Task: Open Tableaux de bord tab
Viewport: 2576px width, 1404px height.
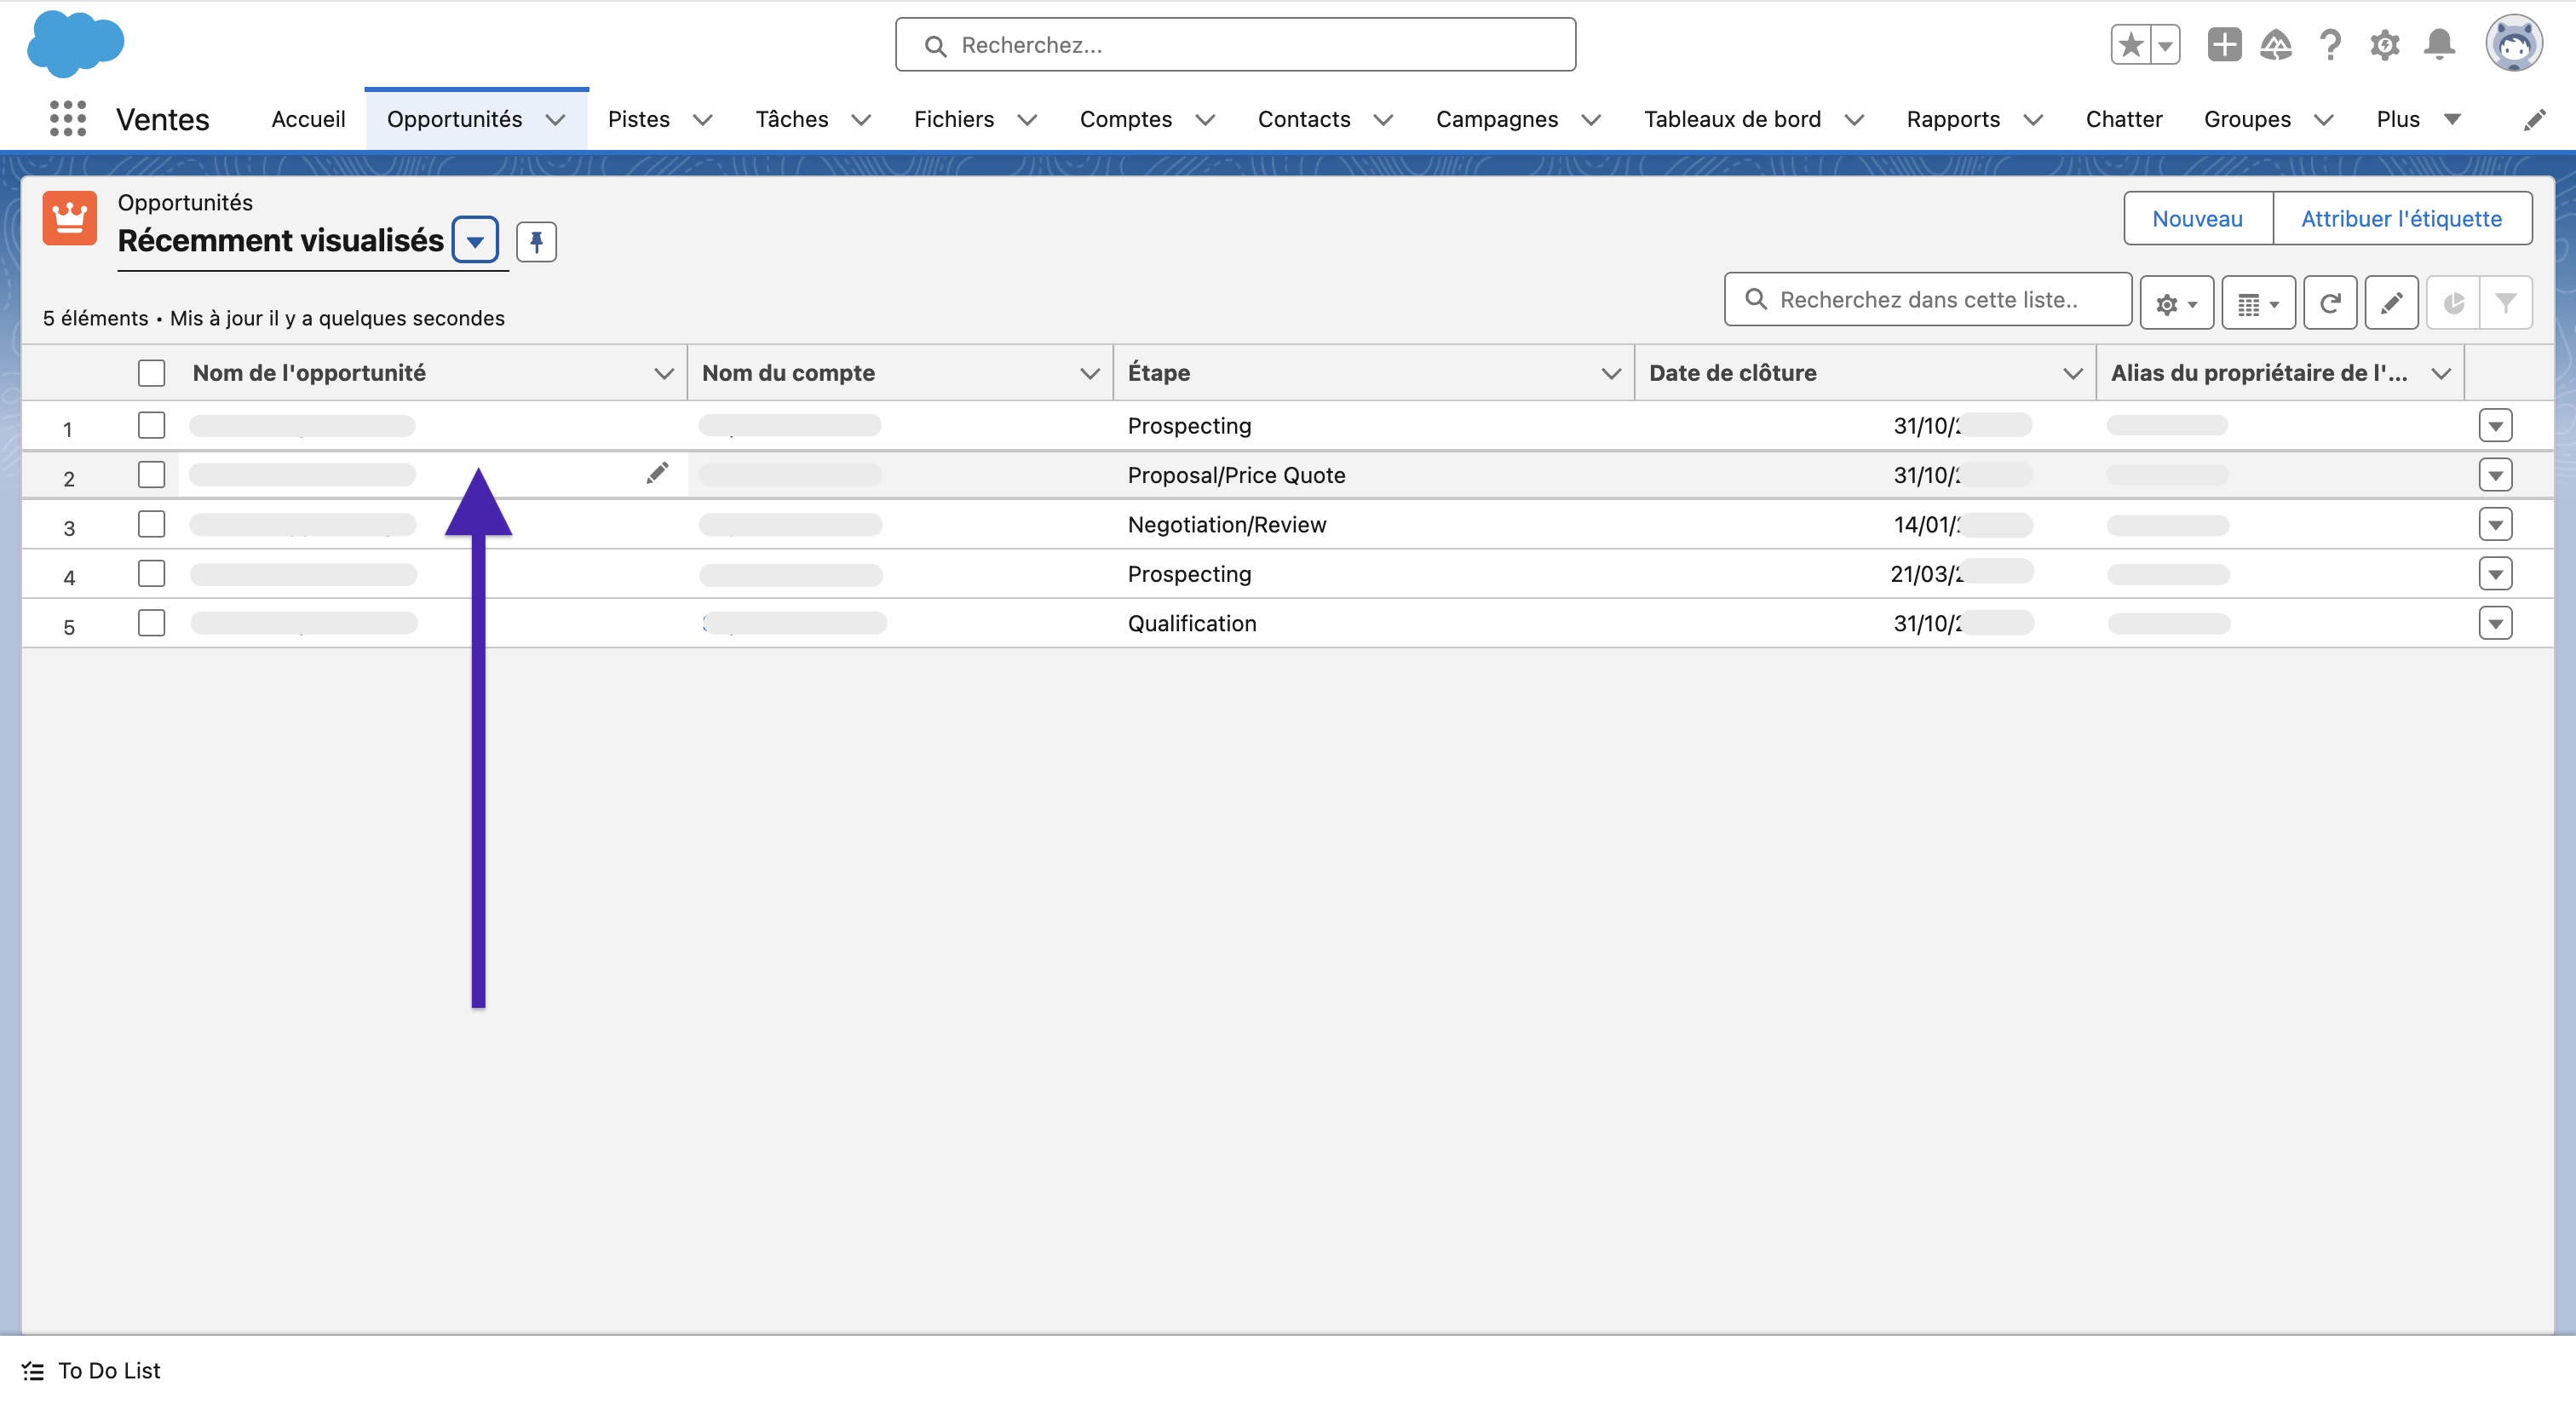Action: pos(1731,120)
